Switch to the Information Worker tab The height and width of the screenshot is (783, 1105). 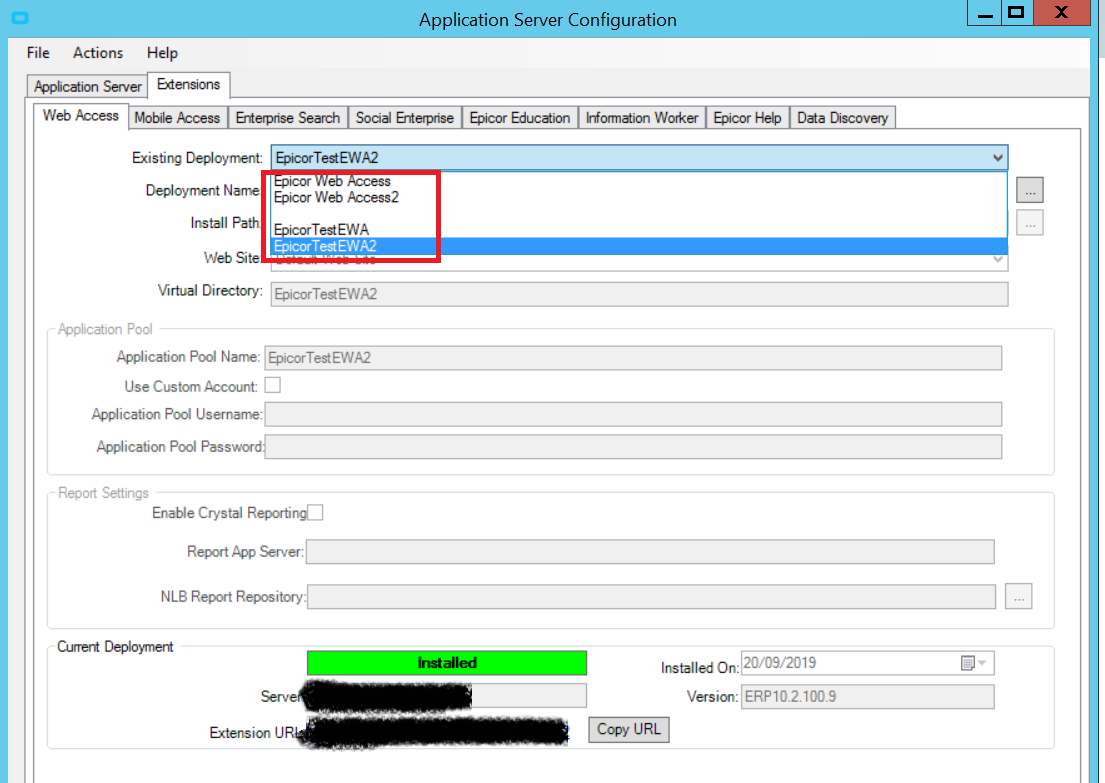[642, 118]
